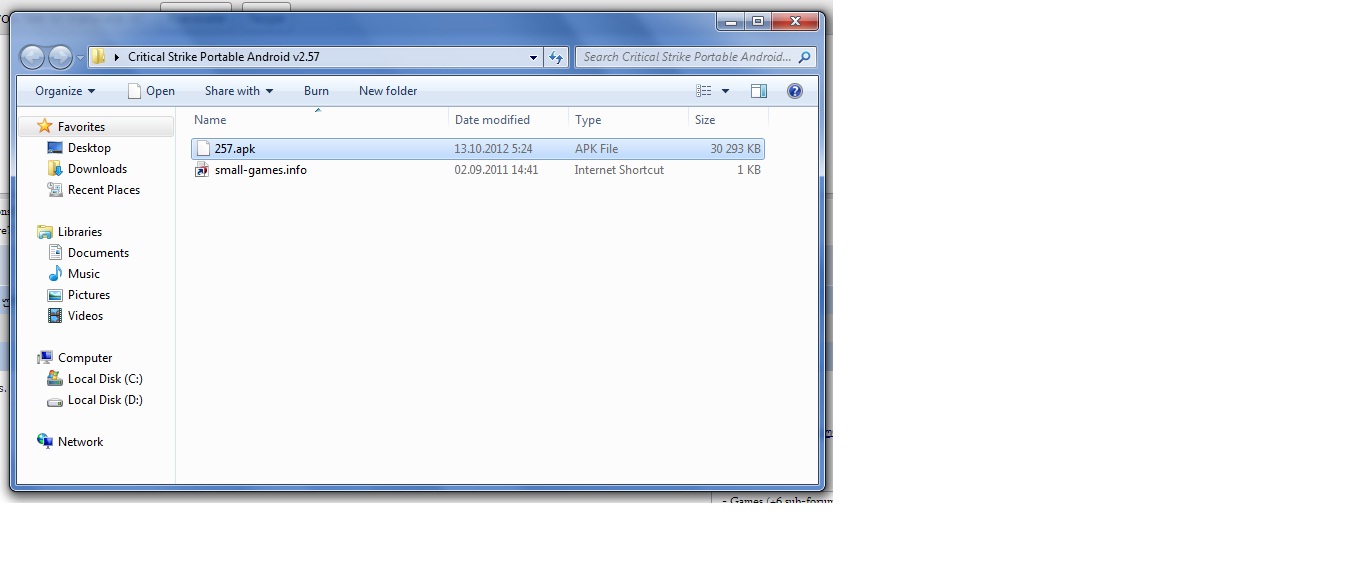The height and width of the screenshot is (564, 1354).
Task: Select the small-games.info shortcut
Action: coord(478,170)
